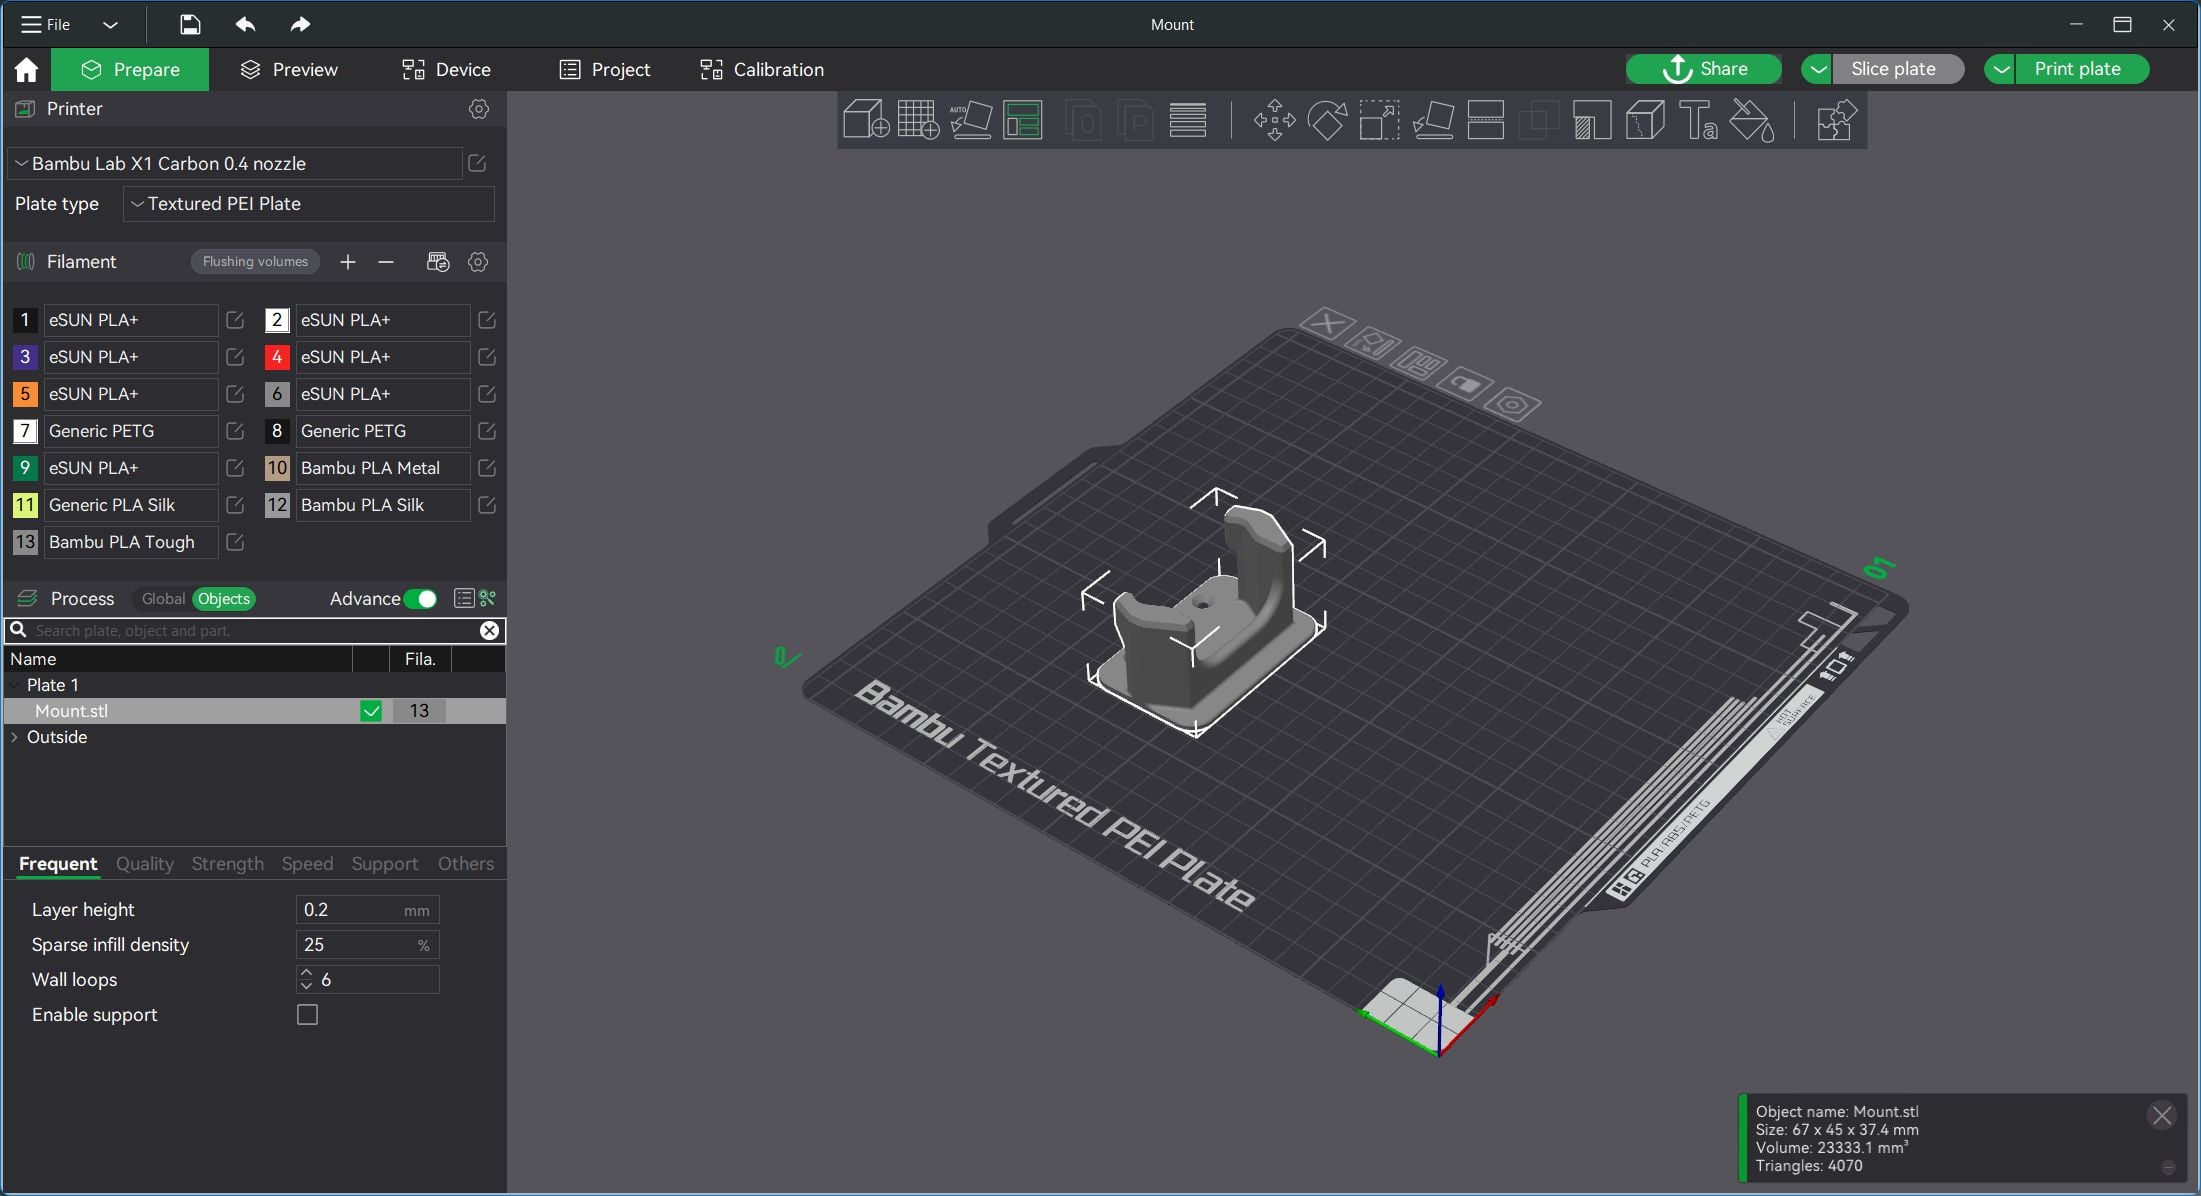Open the dropdown arrow next to File
2201x1196 pixels.
[110, 25]
